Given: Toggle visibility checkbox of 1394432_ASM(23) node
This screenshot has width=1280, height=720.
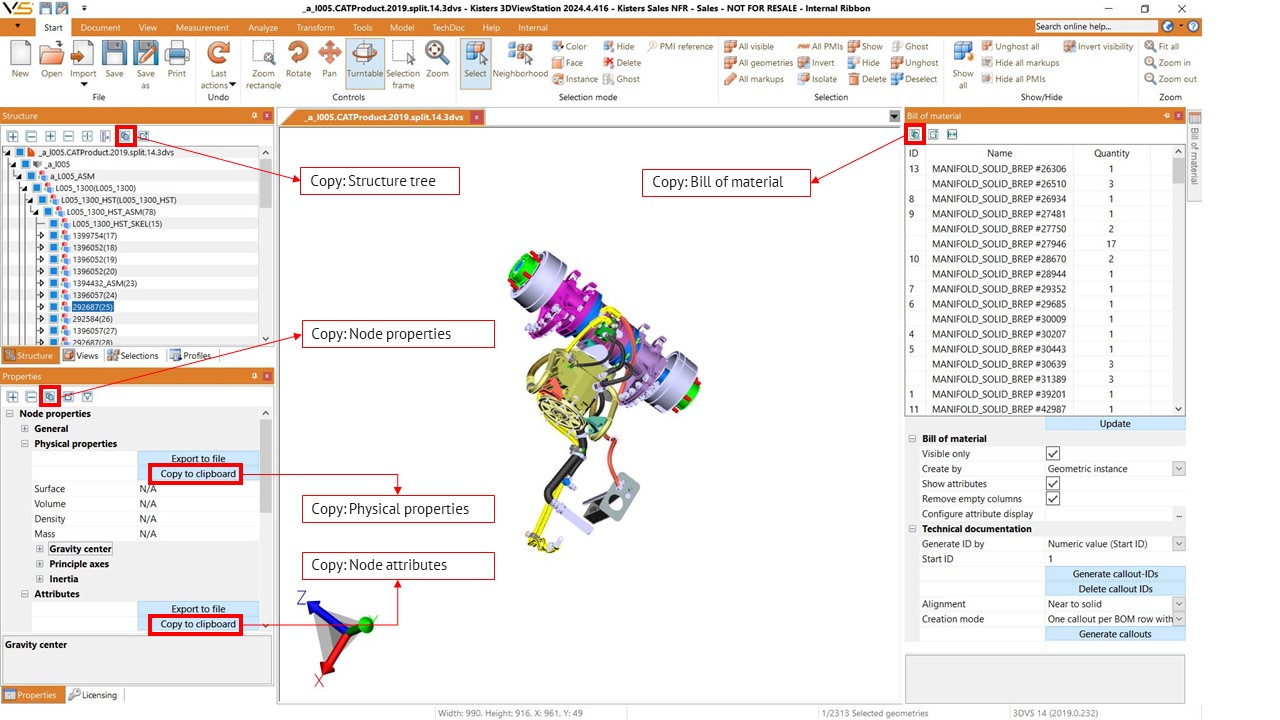Looking at the screenshot, I should click(x=54, y=284).
